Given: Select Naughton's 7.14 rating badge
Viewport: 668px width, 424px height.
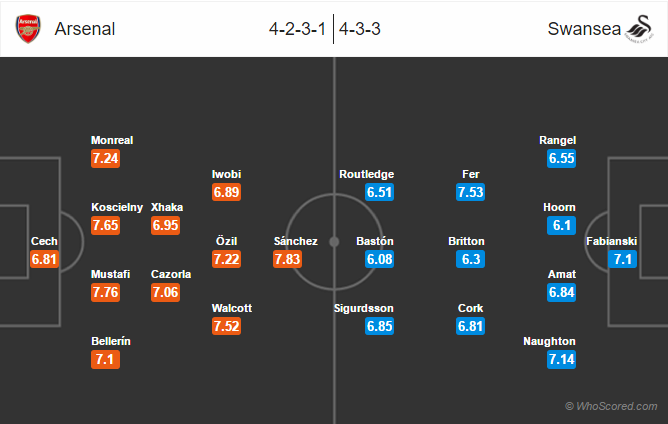Looking at the screenshot, I should (x=561, y=359).
